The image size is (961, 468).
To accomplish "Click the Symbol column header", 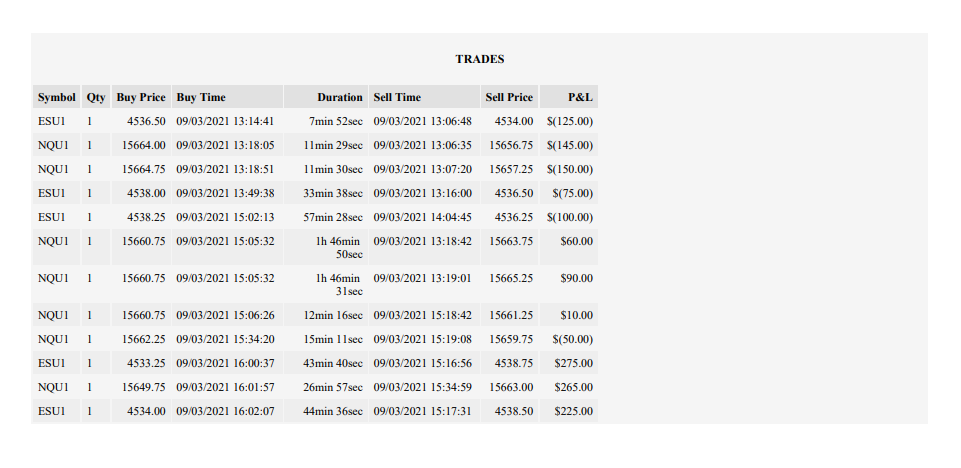I will point(56,97).
